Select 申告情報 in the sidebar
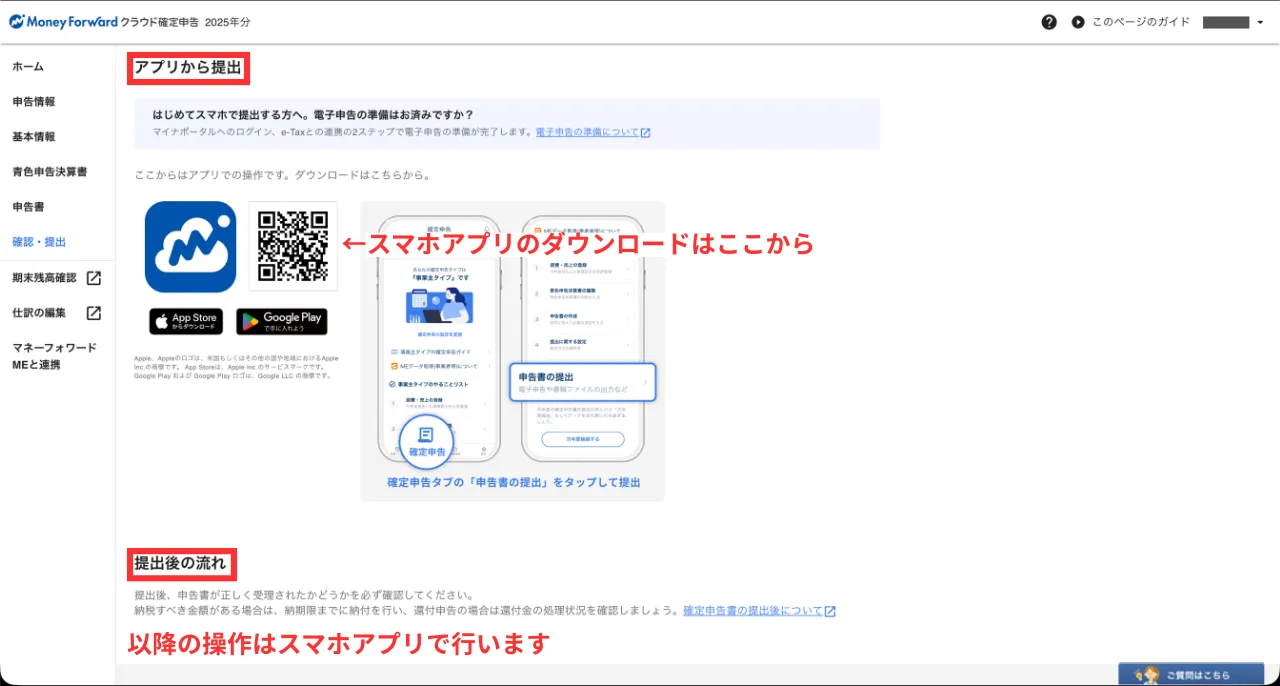This screenshot has width=1280, height=686. point(34,102)
